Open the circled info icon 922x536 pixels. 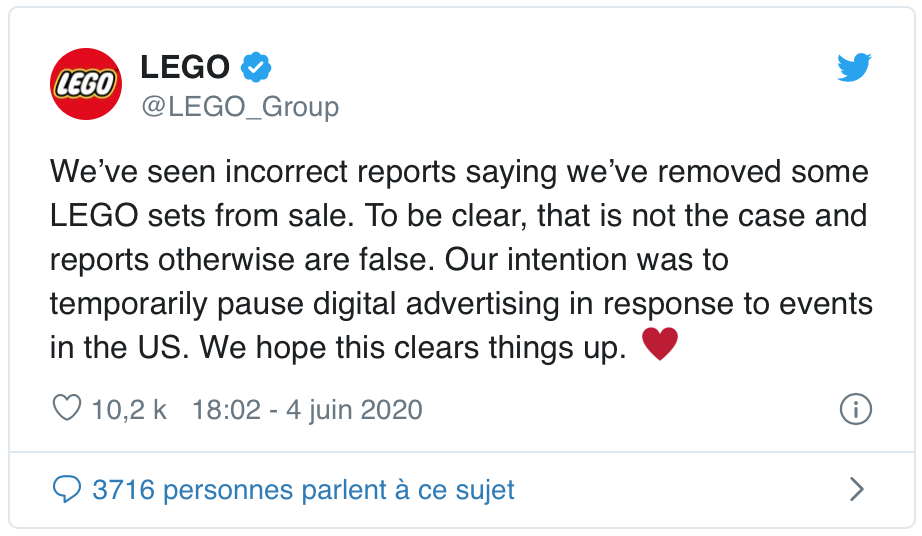[x=856, y=409]
